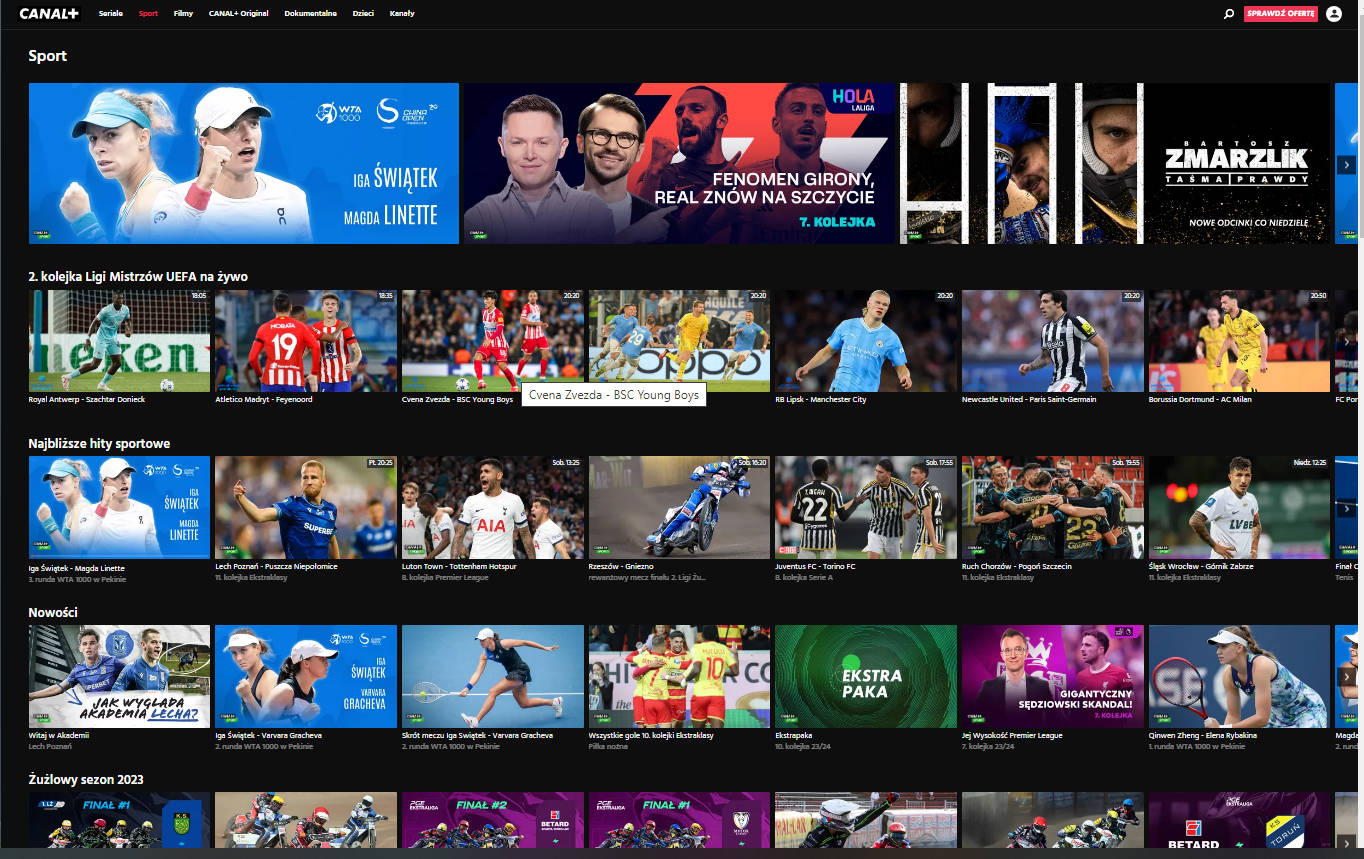The width and height of the screenshot is (1364, 859).
Task: Open the Bartosz Zmarzlik Taśma Prawdy banner
Action: pyautogui.click(x=1115, y=163)
